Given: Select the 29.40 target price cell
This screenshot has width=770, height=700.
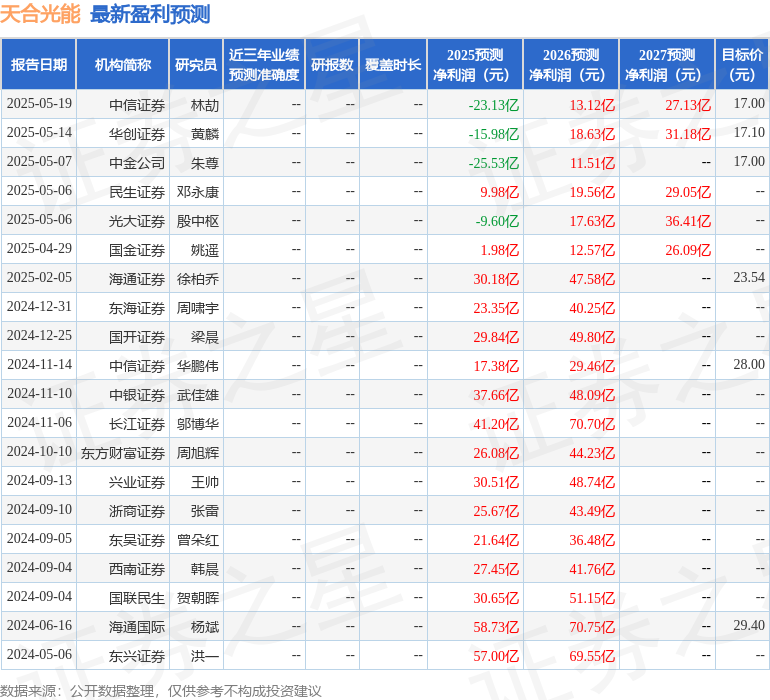Looking at the screenshot, I should (748, 626).
